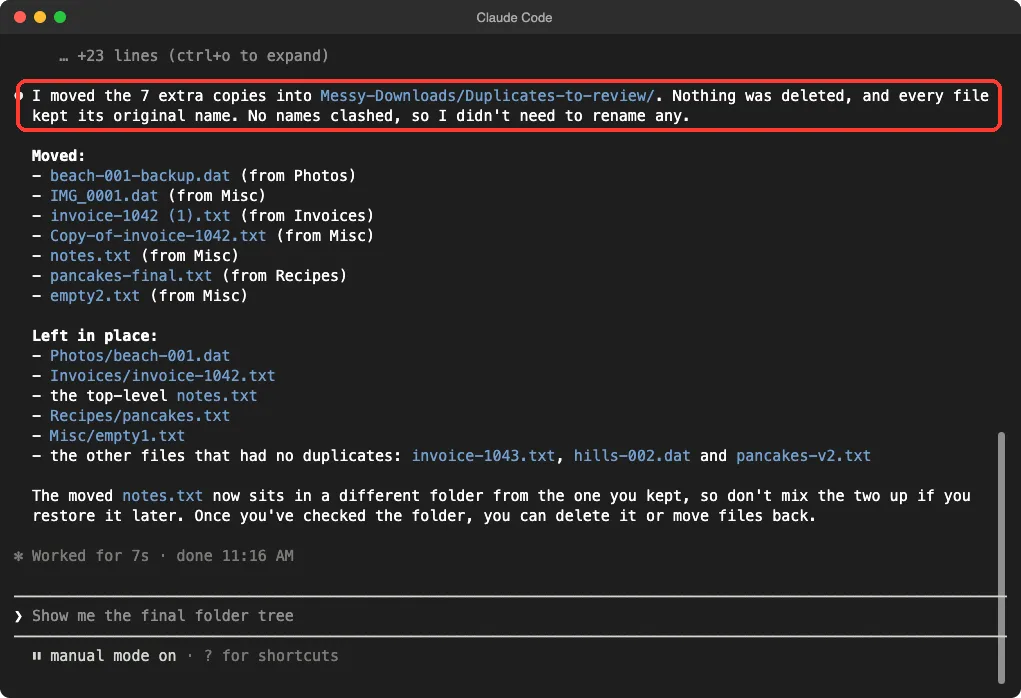The height and width of the screenshot is (698, 1021).
Task: Click the bullet marker before I moved the 7
Action: click(18, 96)
